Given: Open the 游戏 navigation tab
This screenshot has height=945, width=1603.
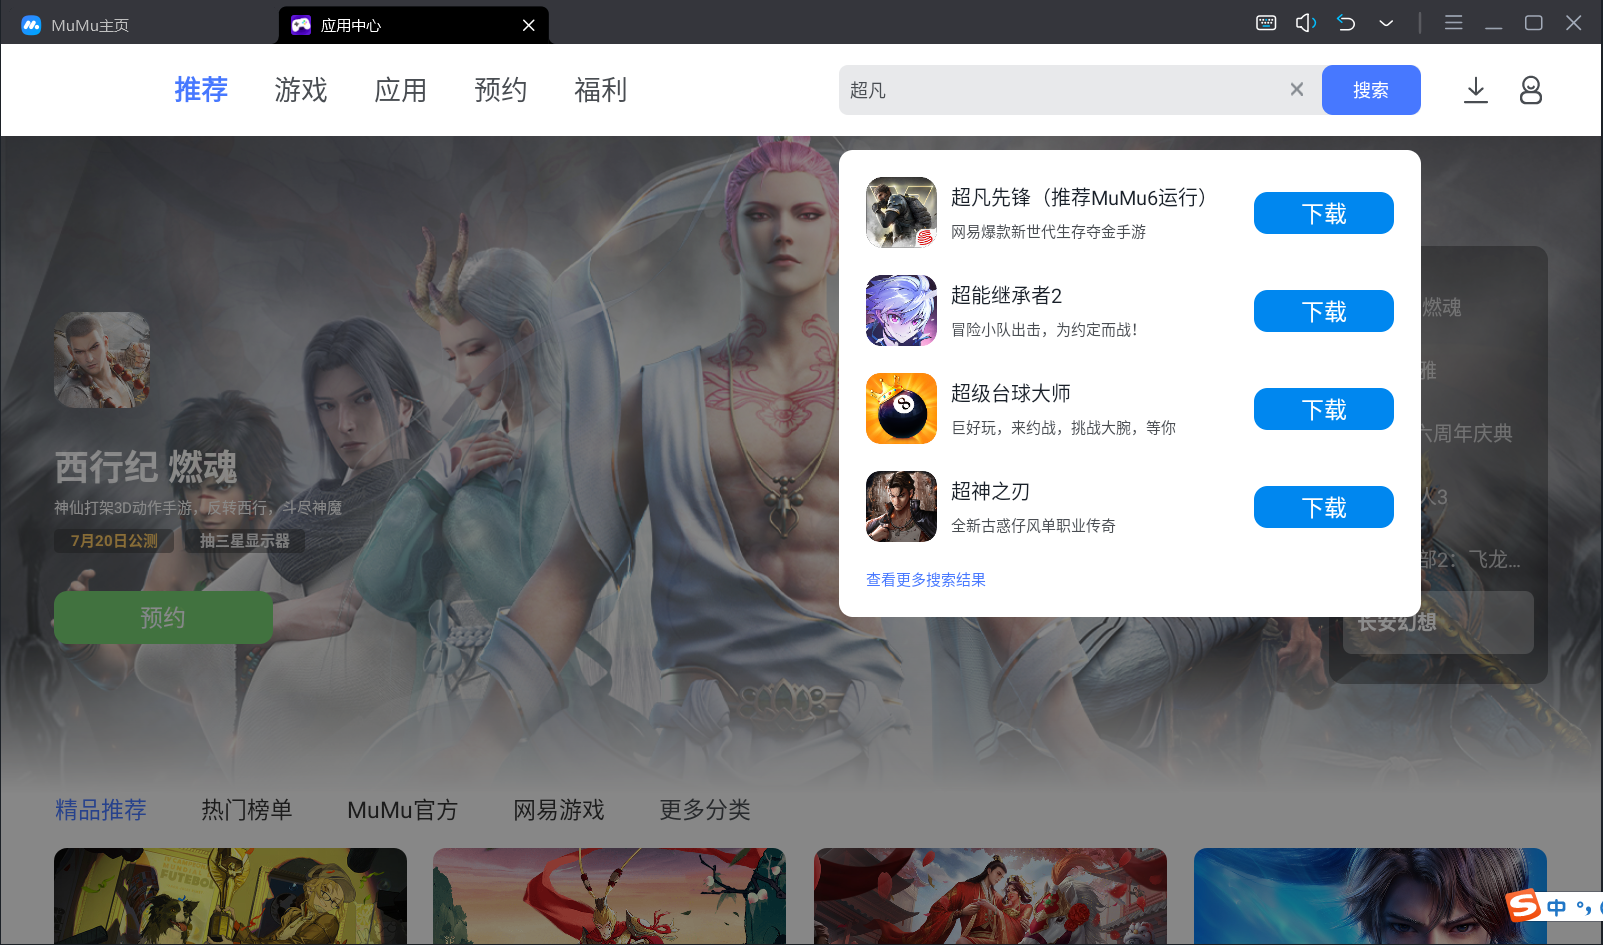Looking at the screenshot, I should 301,90.
